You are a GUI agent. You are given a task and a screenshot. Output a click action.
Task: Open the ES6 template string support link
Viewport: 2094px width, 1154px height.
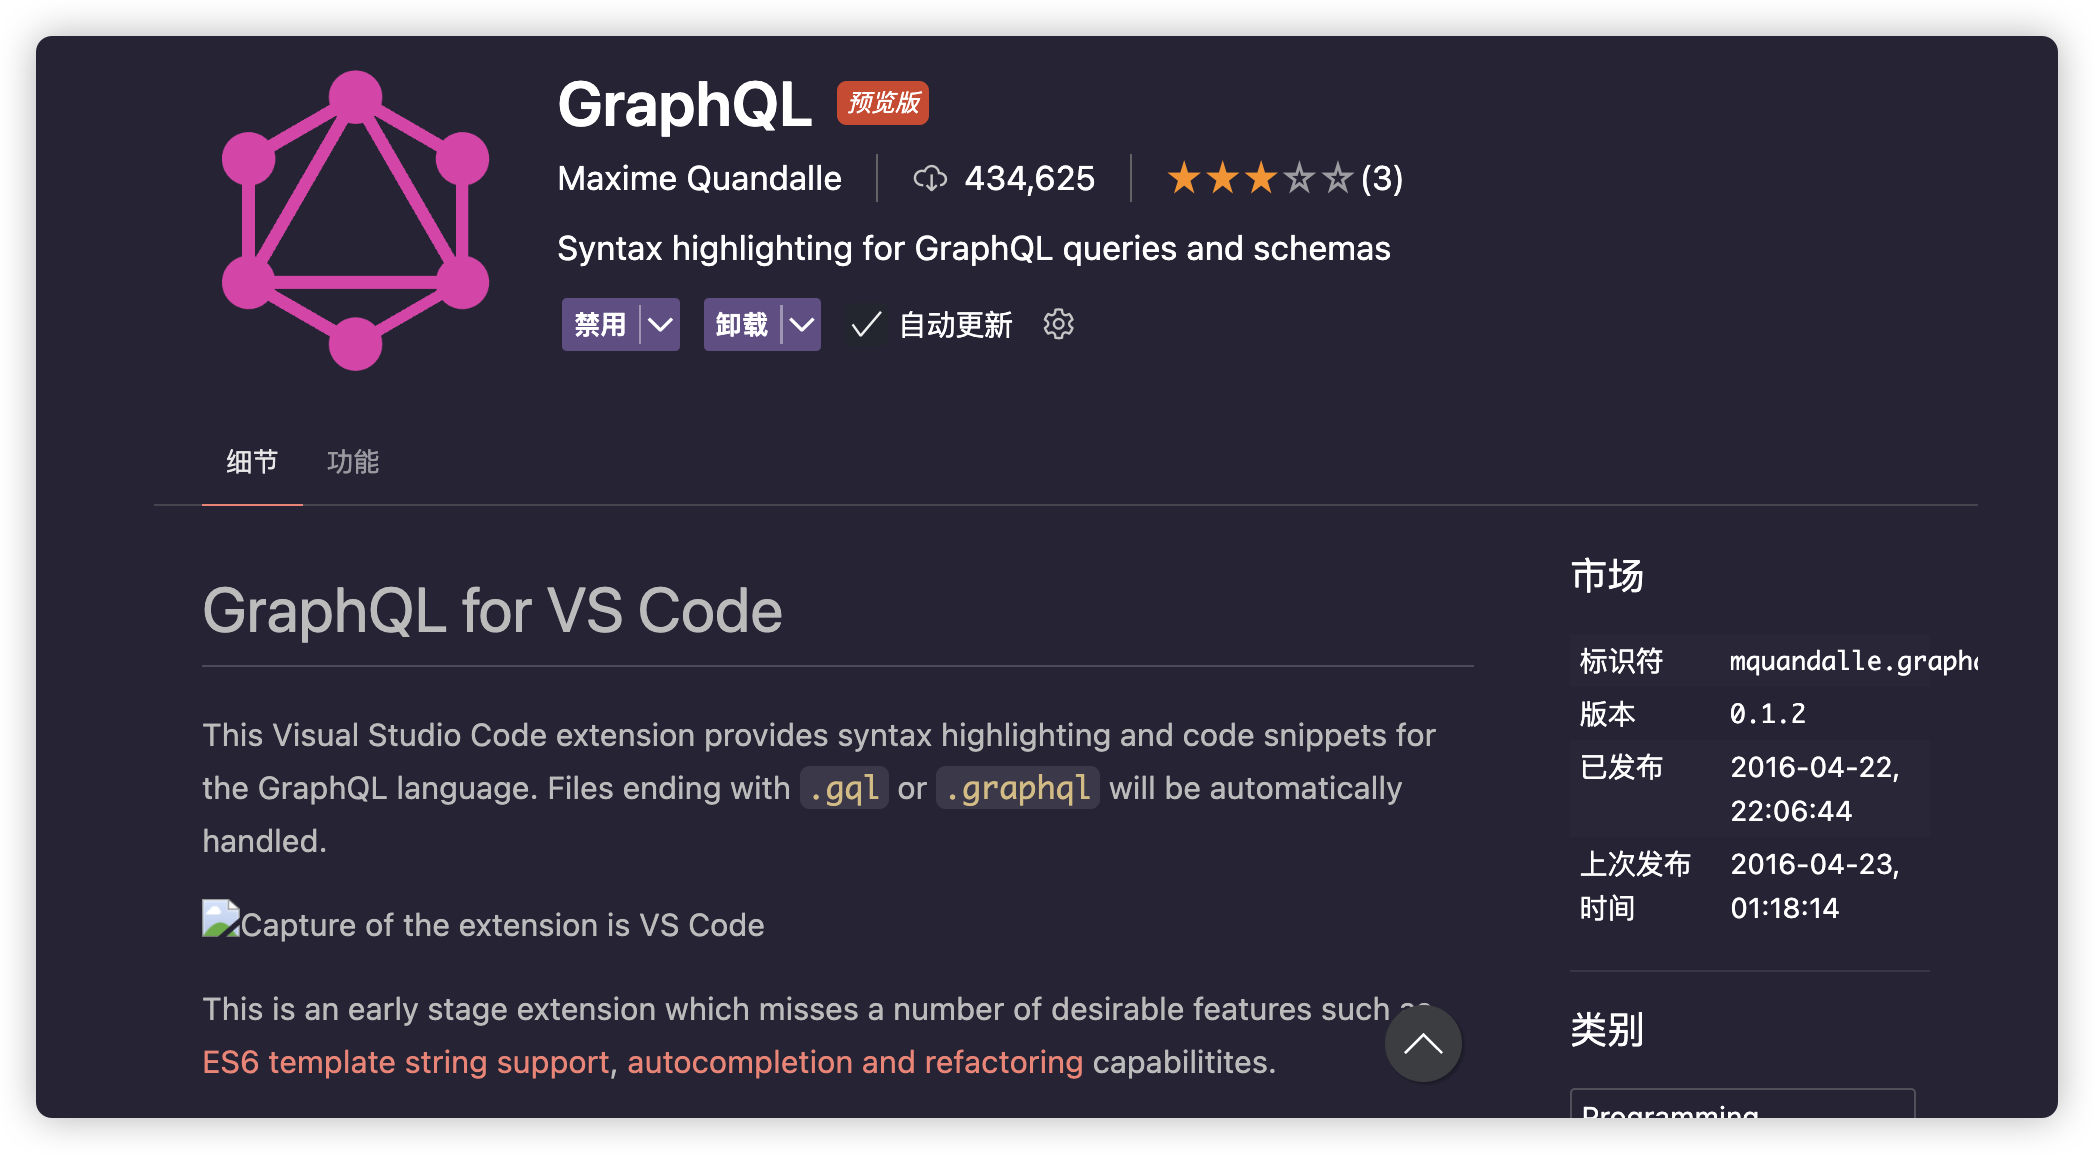tap(405, 1062)
